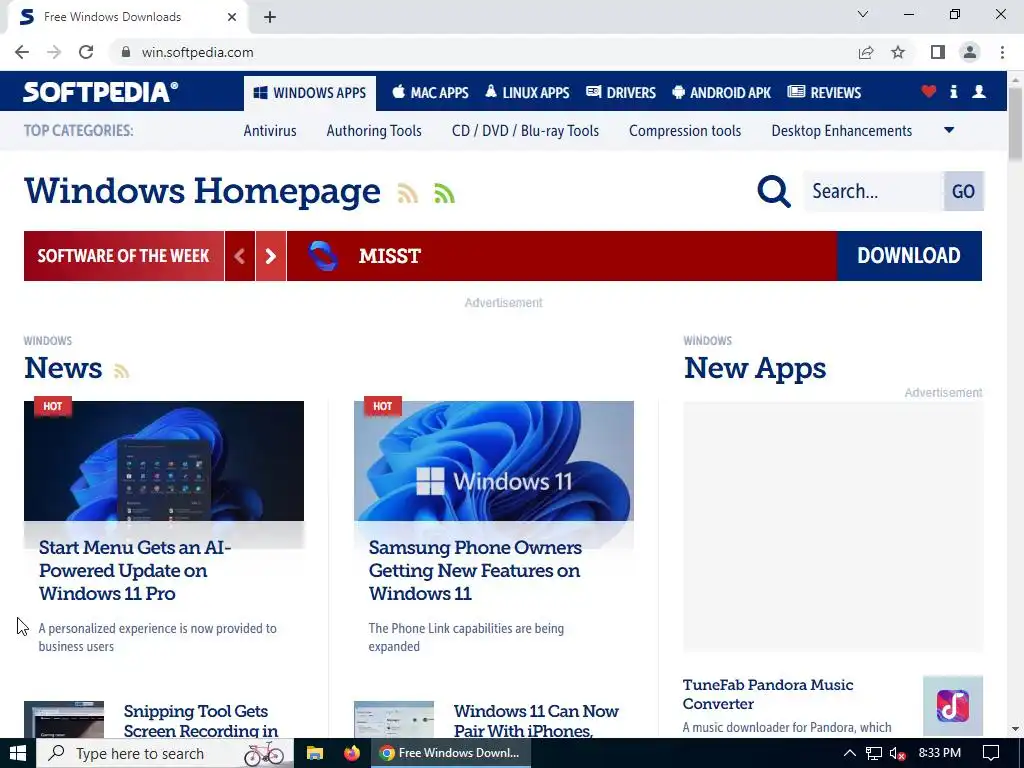Open Start Menu AI-Powered Update article

click(135, 570)
